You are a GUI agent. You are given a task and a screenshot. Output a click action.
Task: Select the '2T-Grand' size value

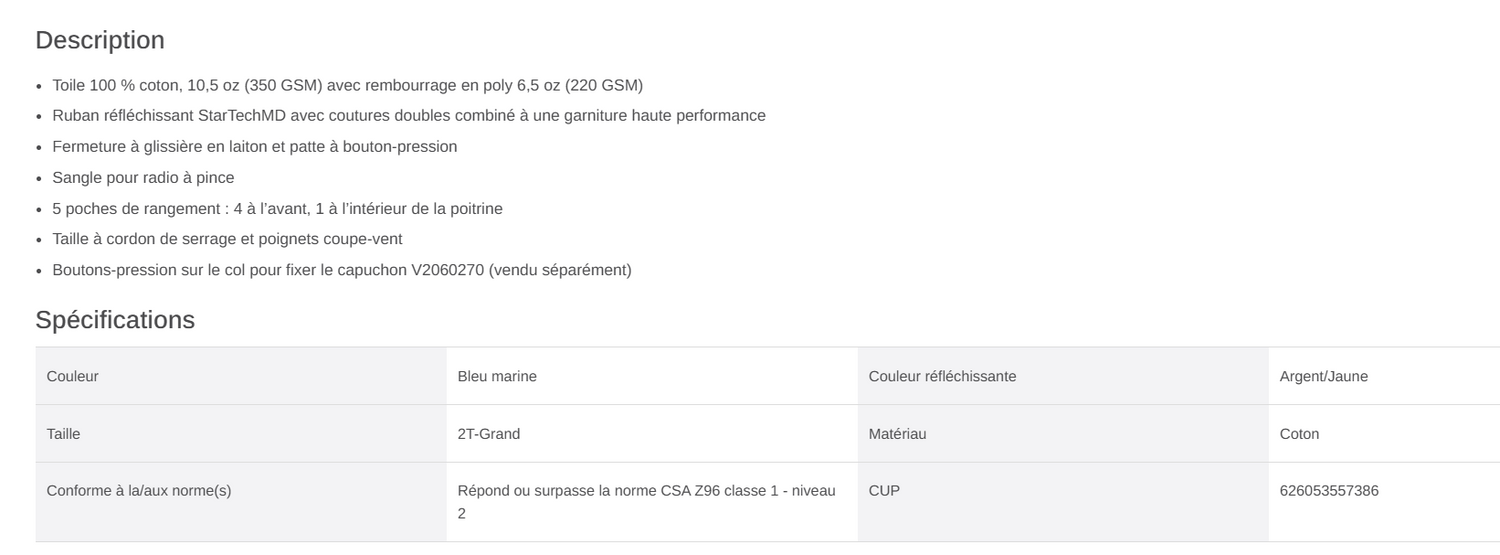pos(489,434)
